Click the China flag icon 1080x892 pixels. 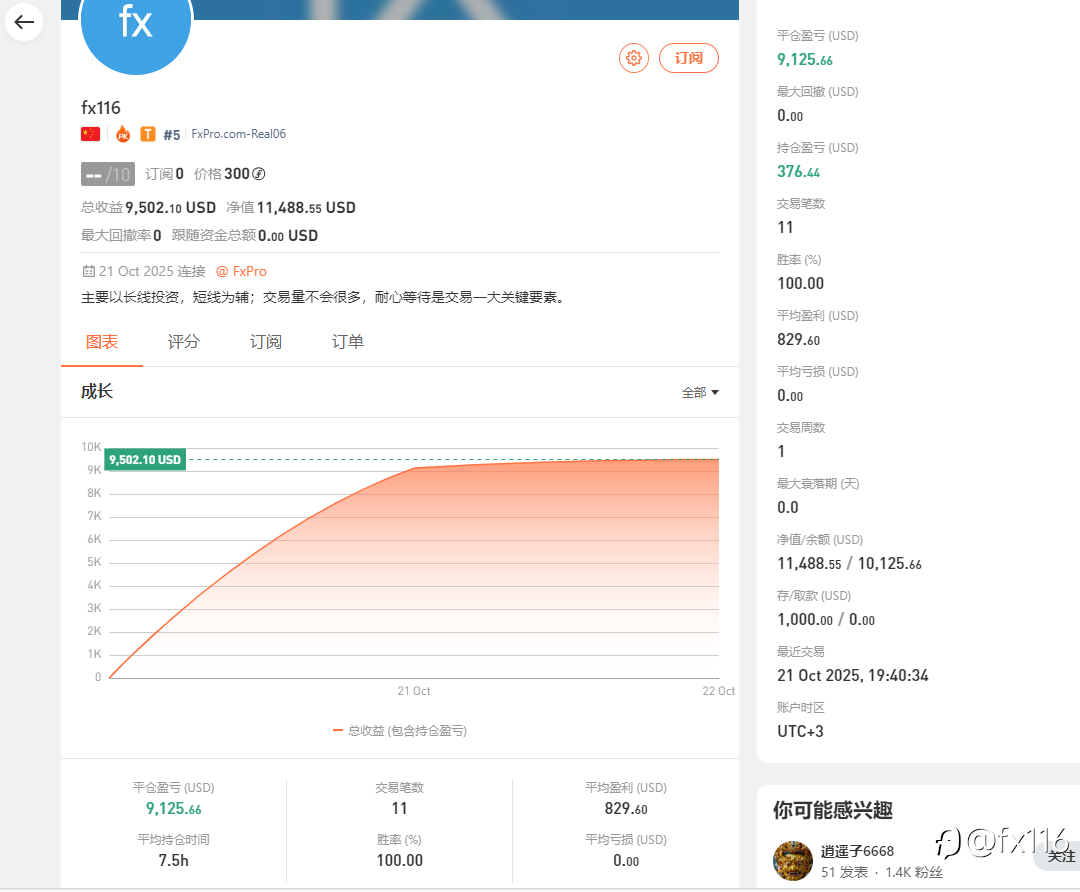90,134
